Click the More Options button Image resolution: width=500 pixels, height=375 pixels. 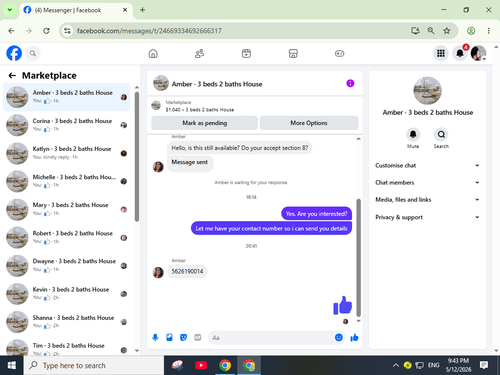(x=309, y=123)
